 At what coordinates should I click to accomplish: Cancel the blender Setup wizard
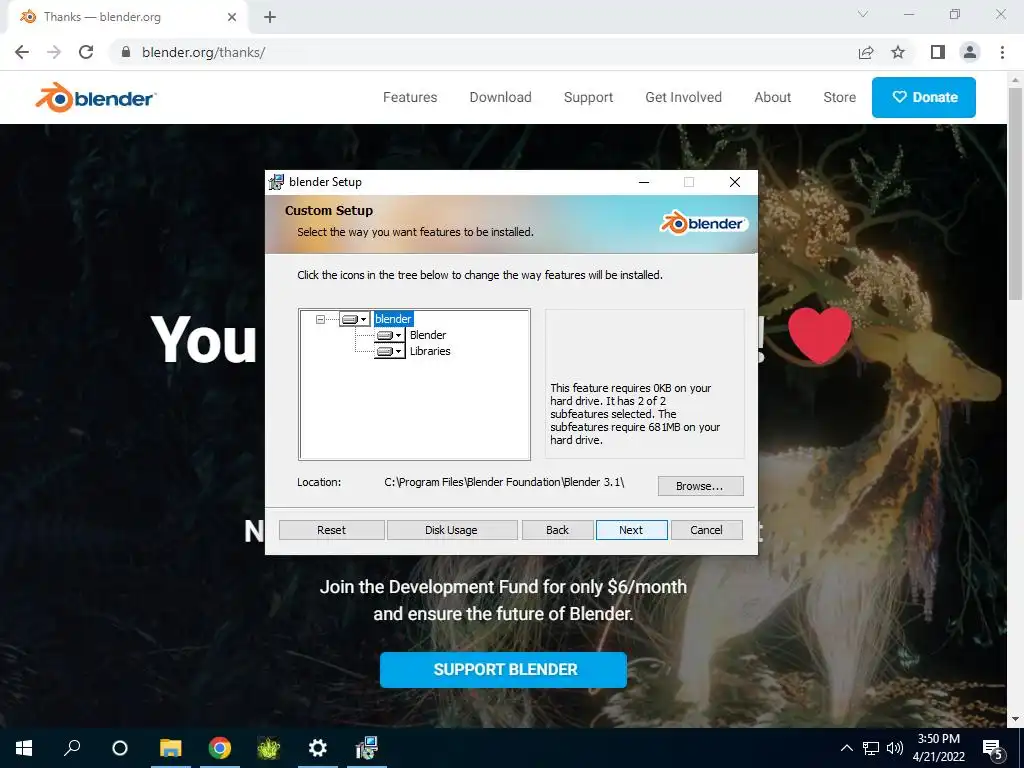(x=707, y=530)
